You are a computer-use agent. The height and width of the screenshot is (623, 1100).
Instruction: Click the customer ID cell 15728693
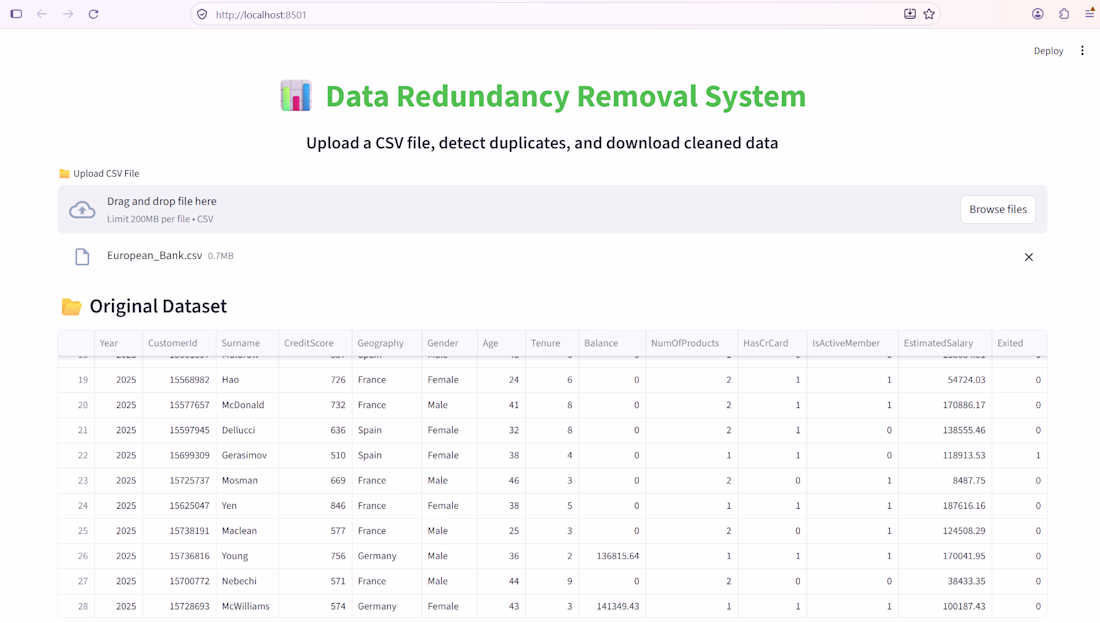[180, 606]
